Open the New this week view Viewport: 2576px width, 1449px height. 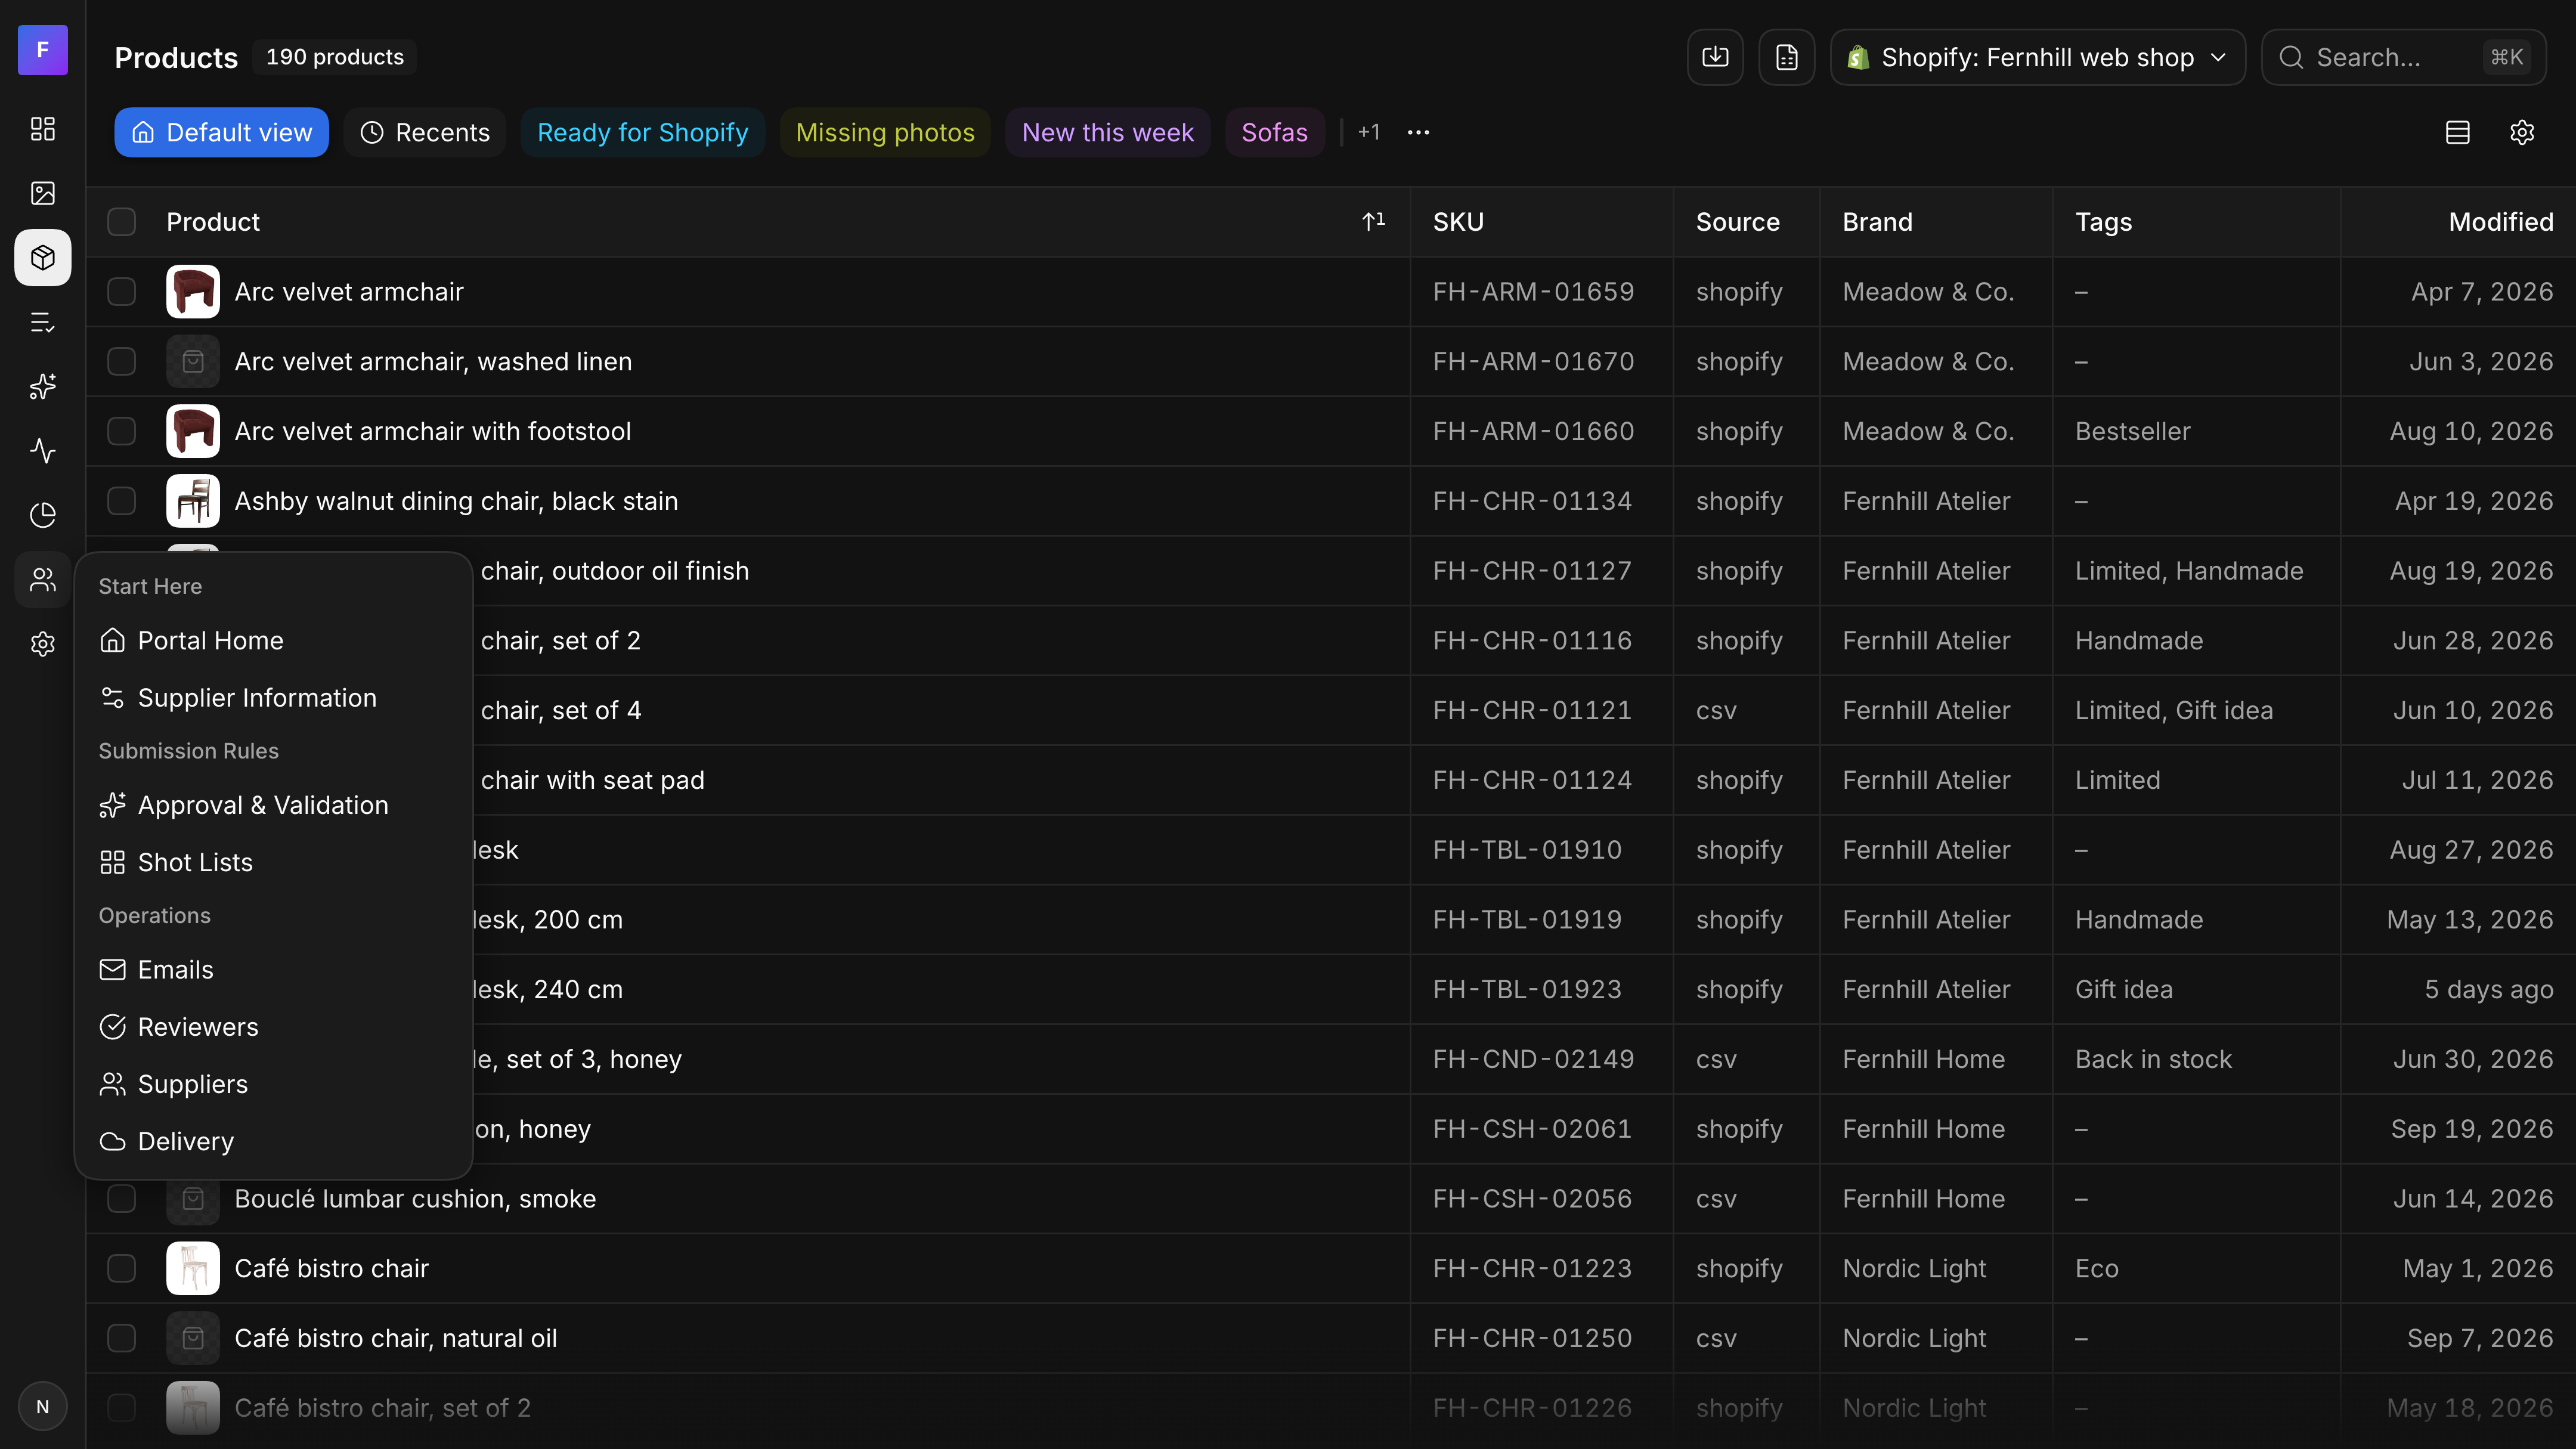1108,132
